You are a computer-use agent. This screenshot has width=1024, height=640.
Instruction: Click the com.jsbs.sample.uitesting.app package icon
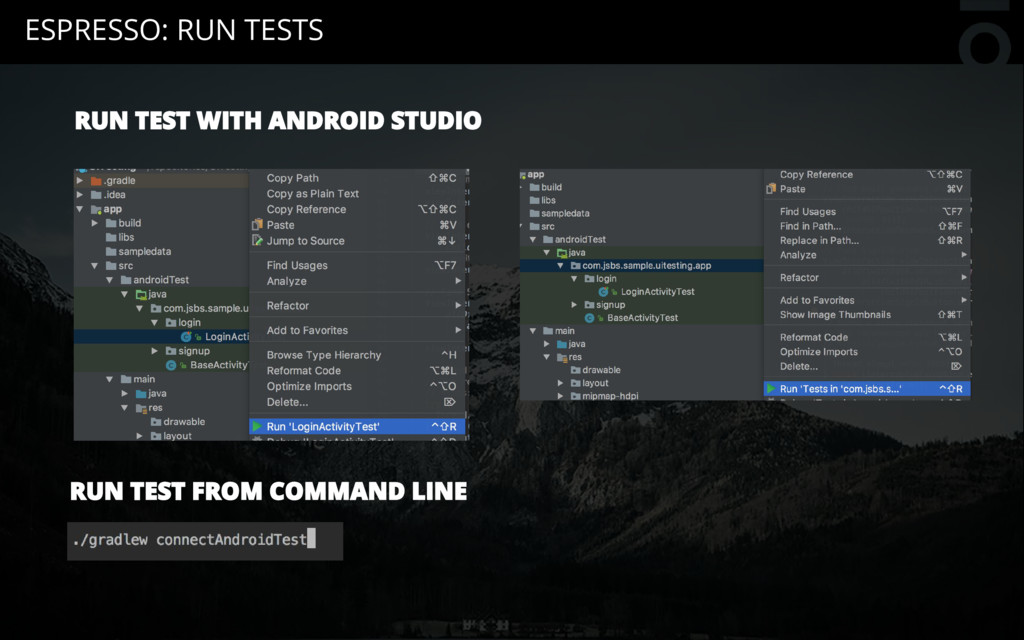[x=575, y=266]
